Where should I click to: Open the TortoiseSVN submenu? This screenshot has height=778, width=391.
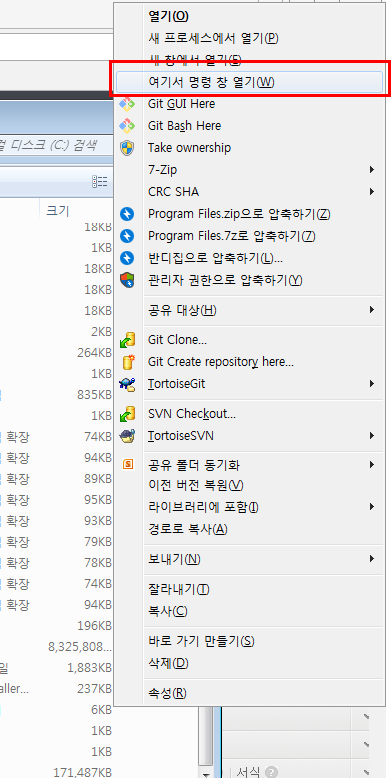pyautogui.click(x=250, y=436)
